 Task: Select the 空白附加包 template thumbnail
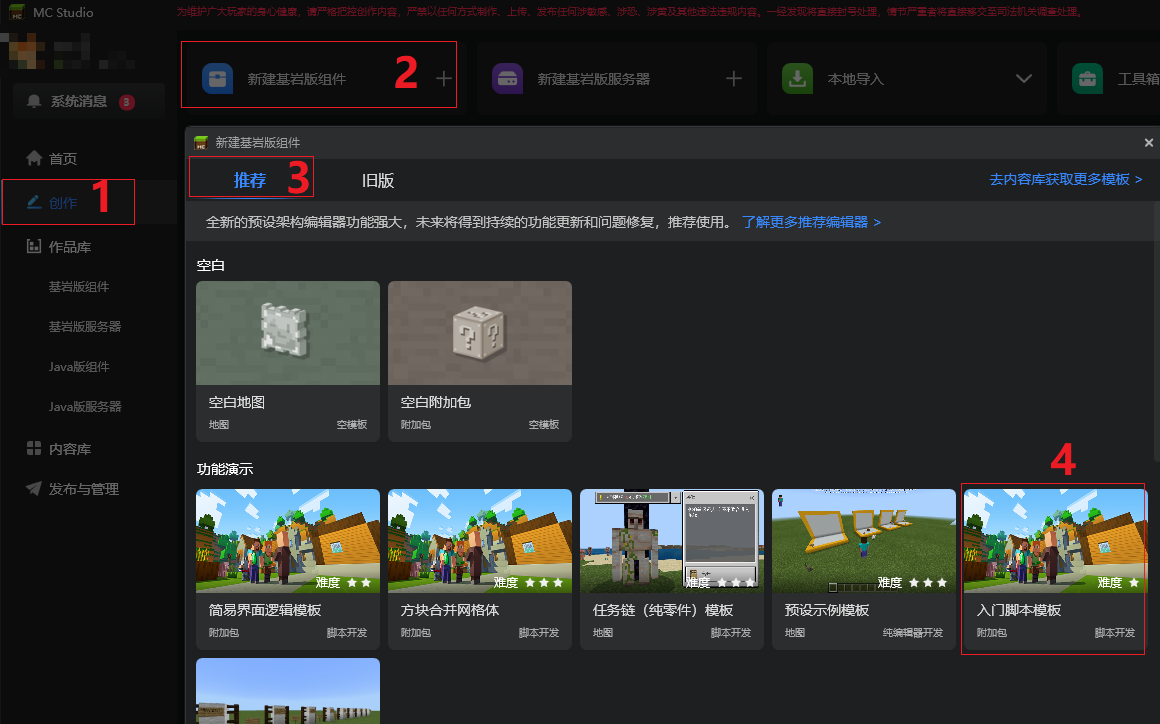(479, 333)
